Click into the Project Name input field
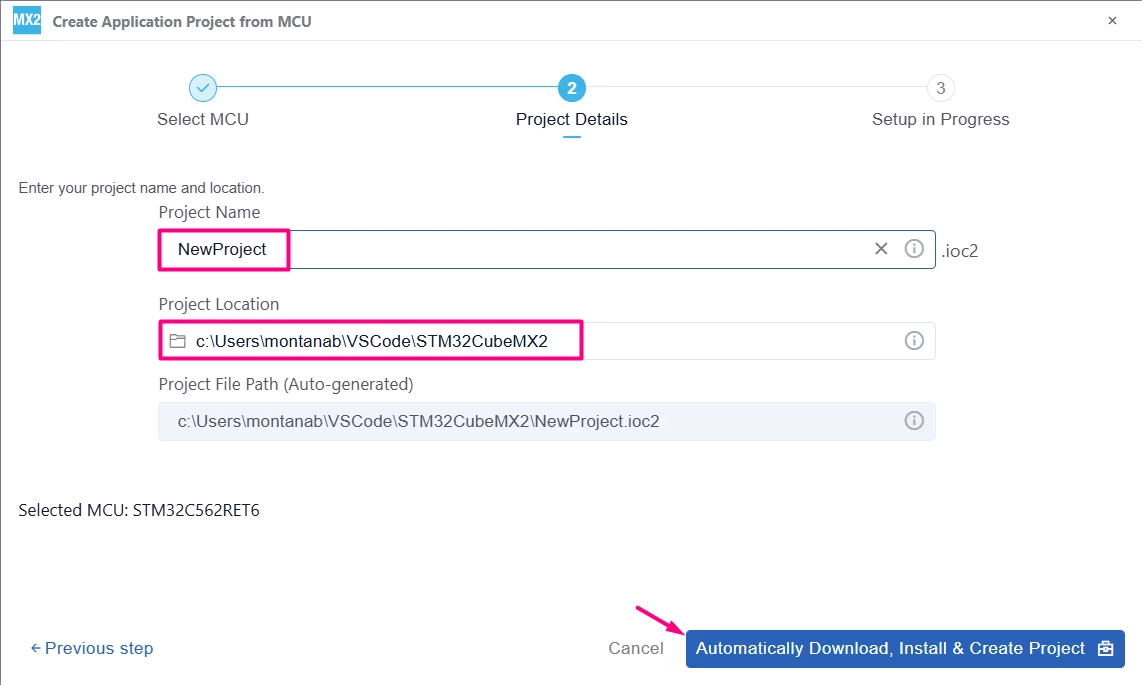Screen dimensions: 1142x685 coord(546,250)
